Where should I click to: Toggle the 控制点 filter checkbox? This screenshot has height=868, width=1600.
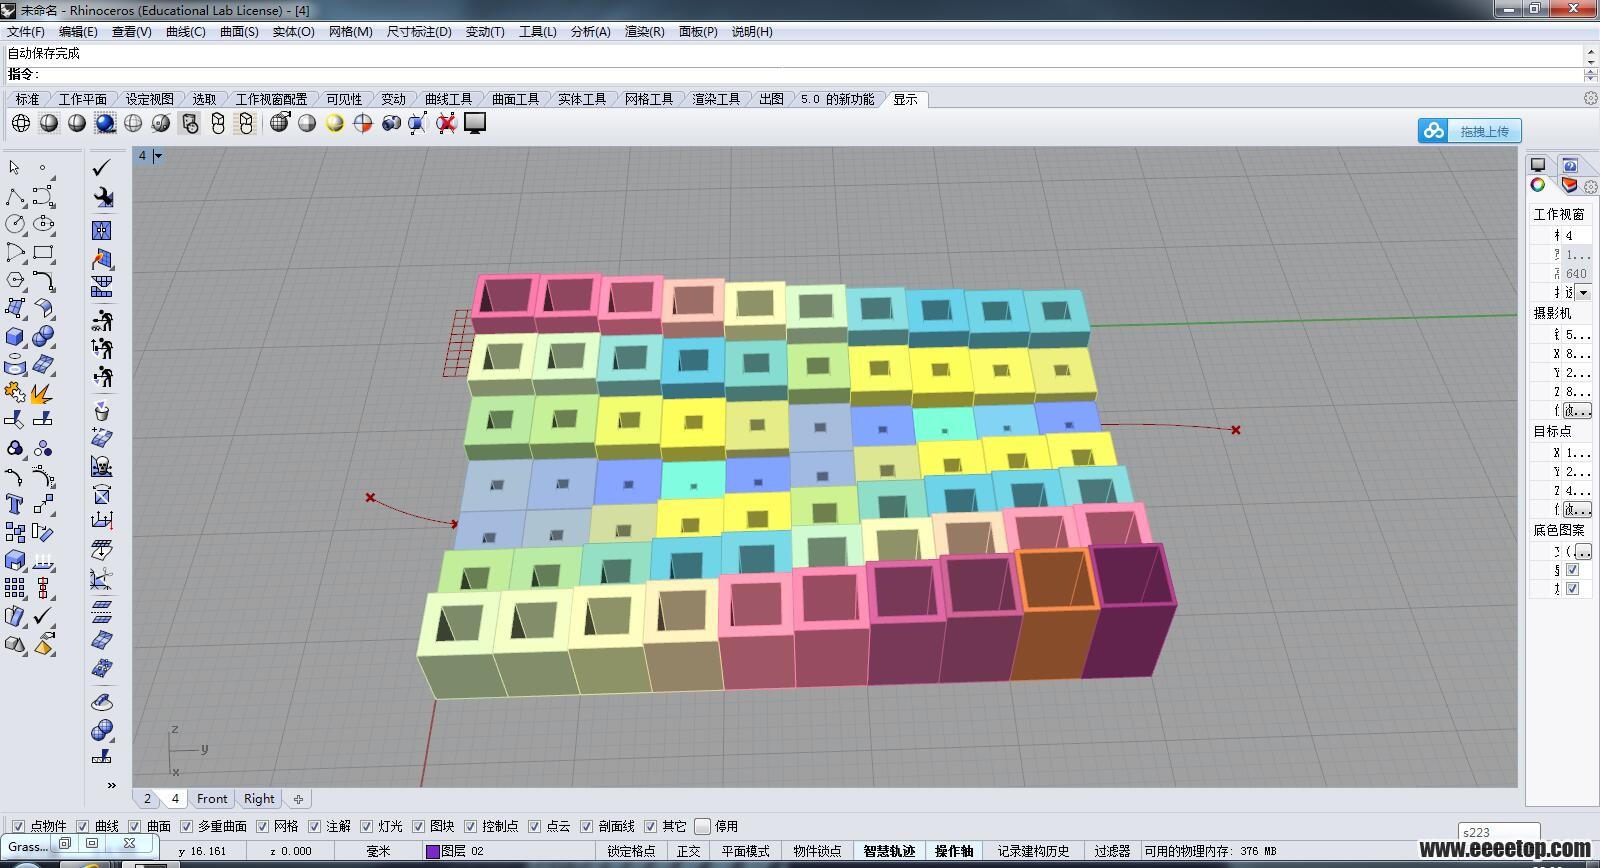click(x=471, y=826)
